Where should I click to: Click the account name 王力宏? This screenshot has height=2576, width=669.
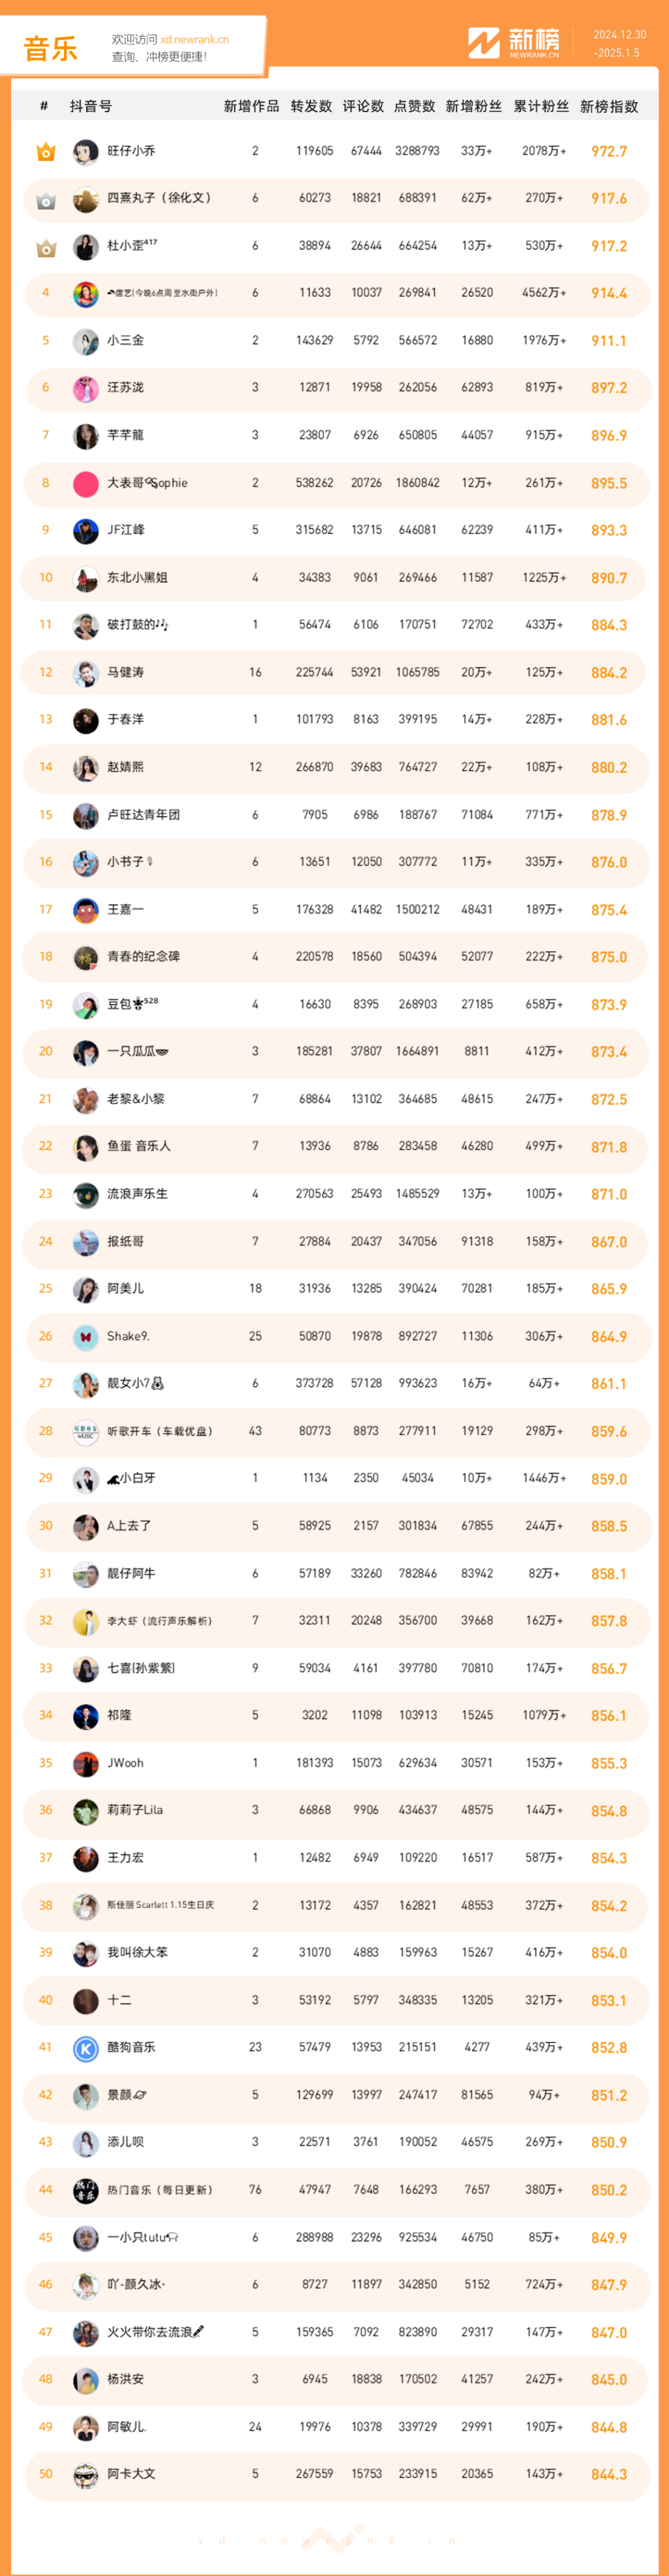126,1858
